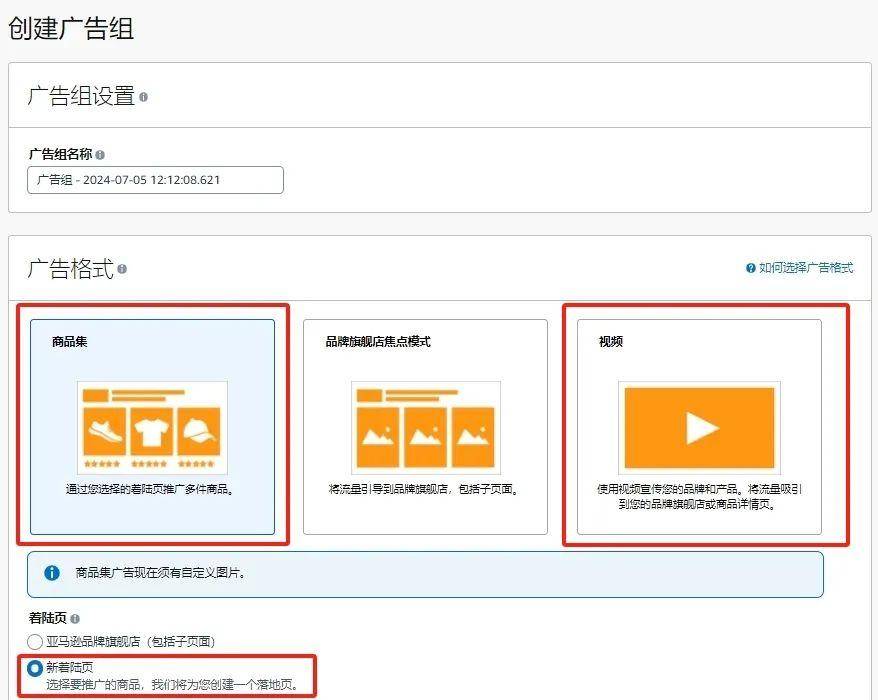878x700 pixels.
Task: Click the info icon next to 着陆页
Action: coord(75,619)
